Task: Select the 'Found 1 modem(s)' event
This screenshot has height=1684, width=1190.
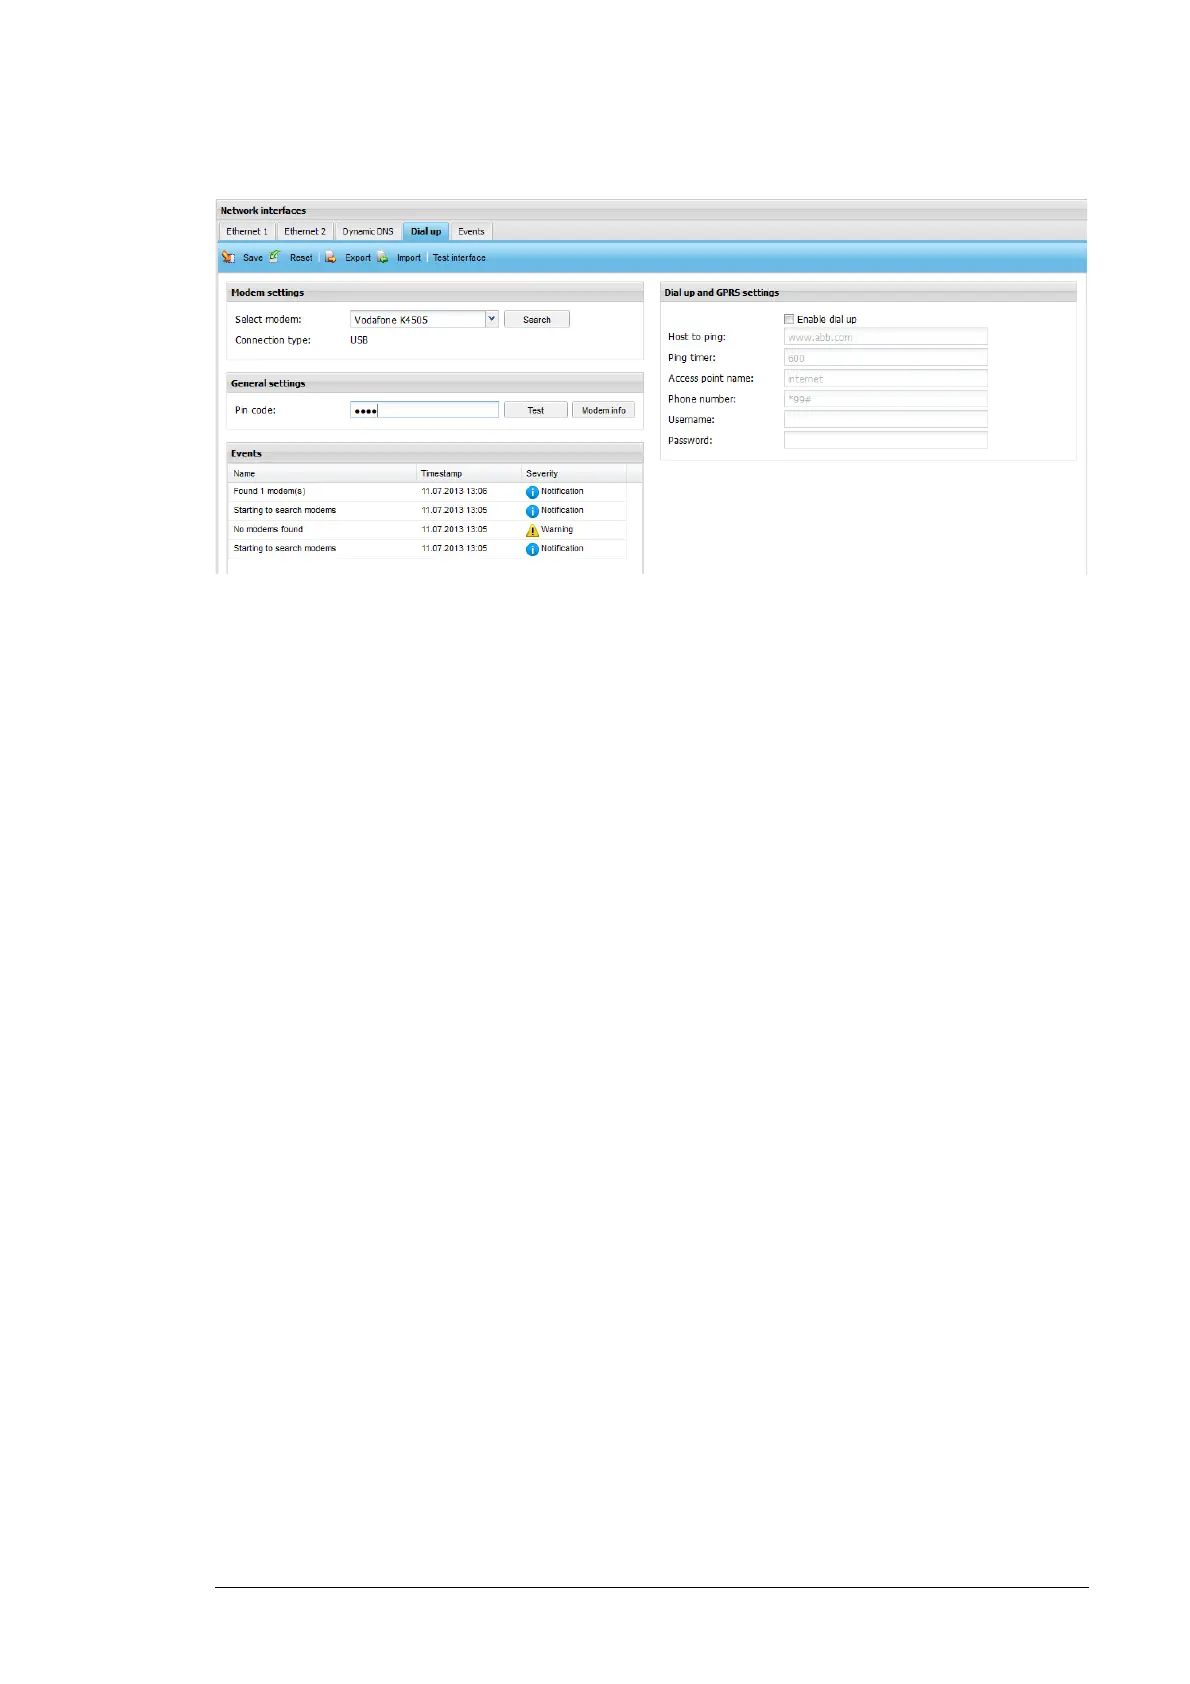Action: [x=427, y=492]
